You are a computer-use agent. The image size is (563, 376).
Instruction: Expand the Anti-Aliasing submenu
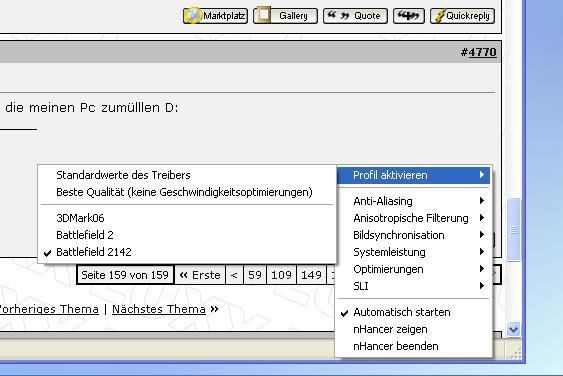pyautogui.click(x=413, y=201)
